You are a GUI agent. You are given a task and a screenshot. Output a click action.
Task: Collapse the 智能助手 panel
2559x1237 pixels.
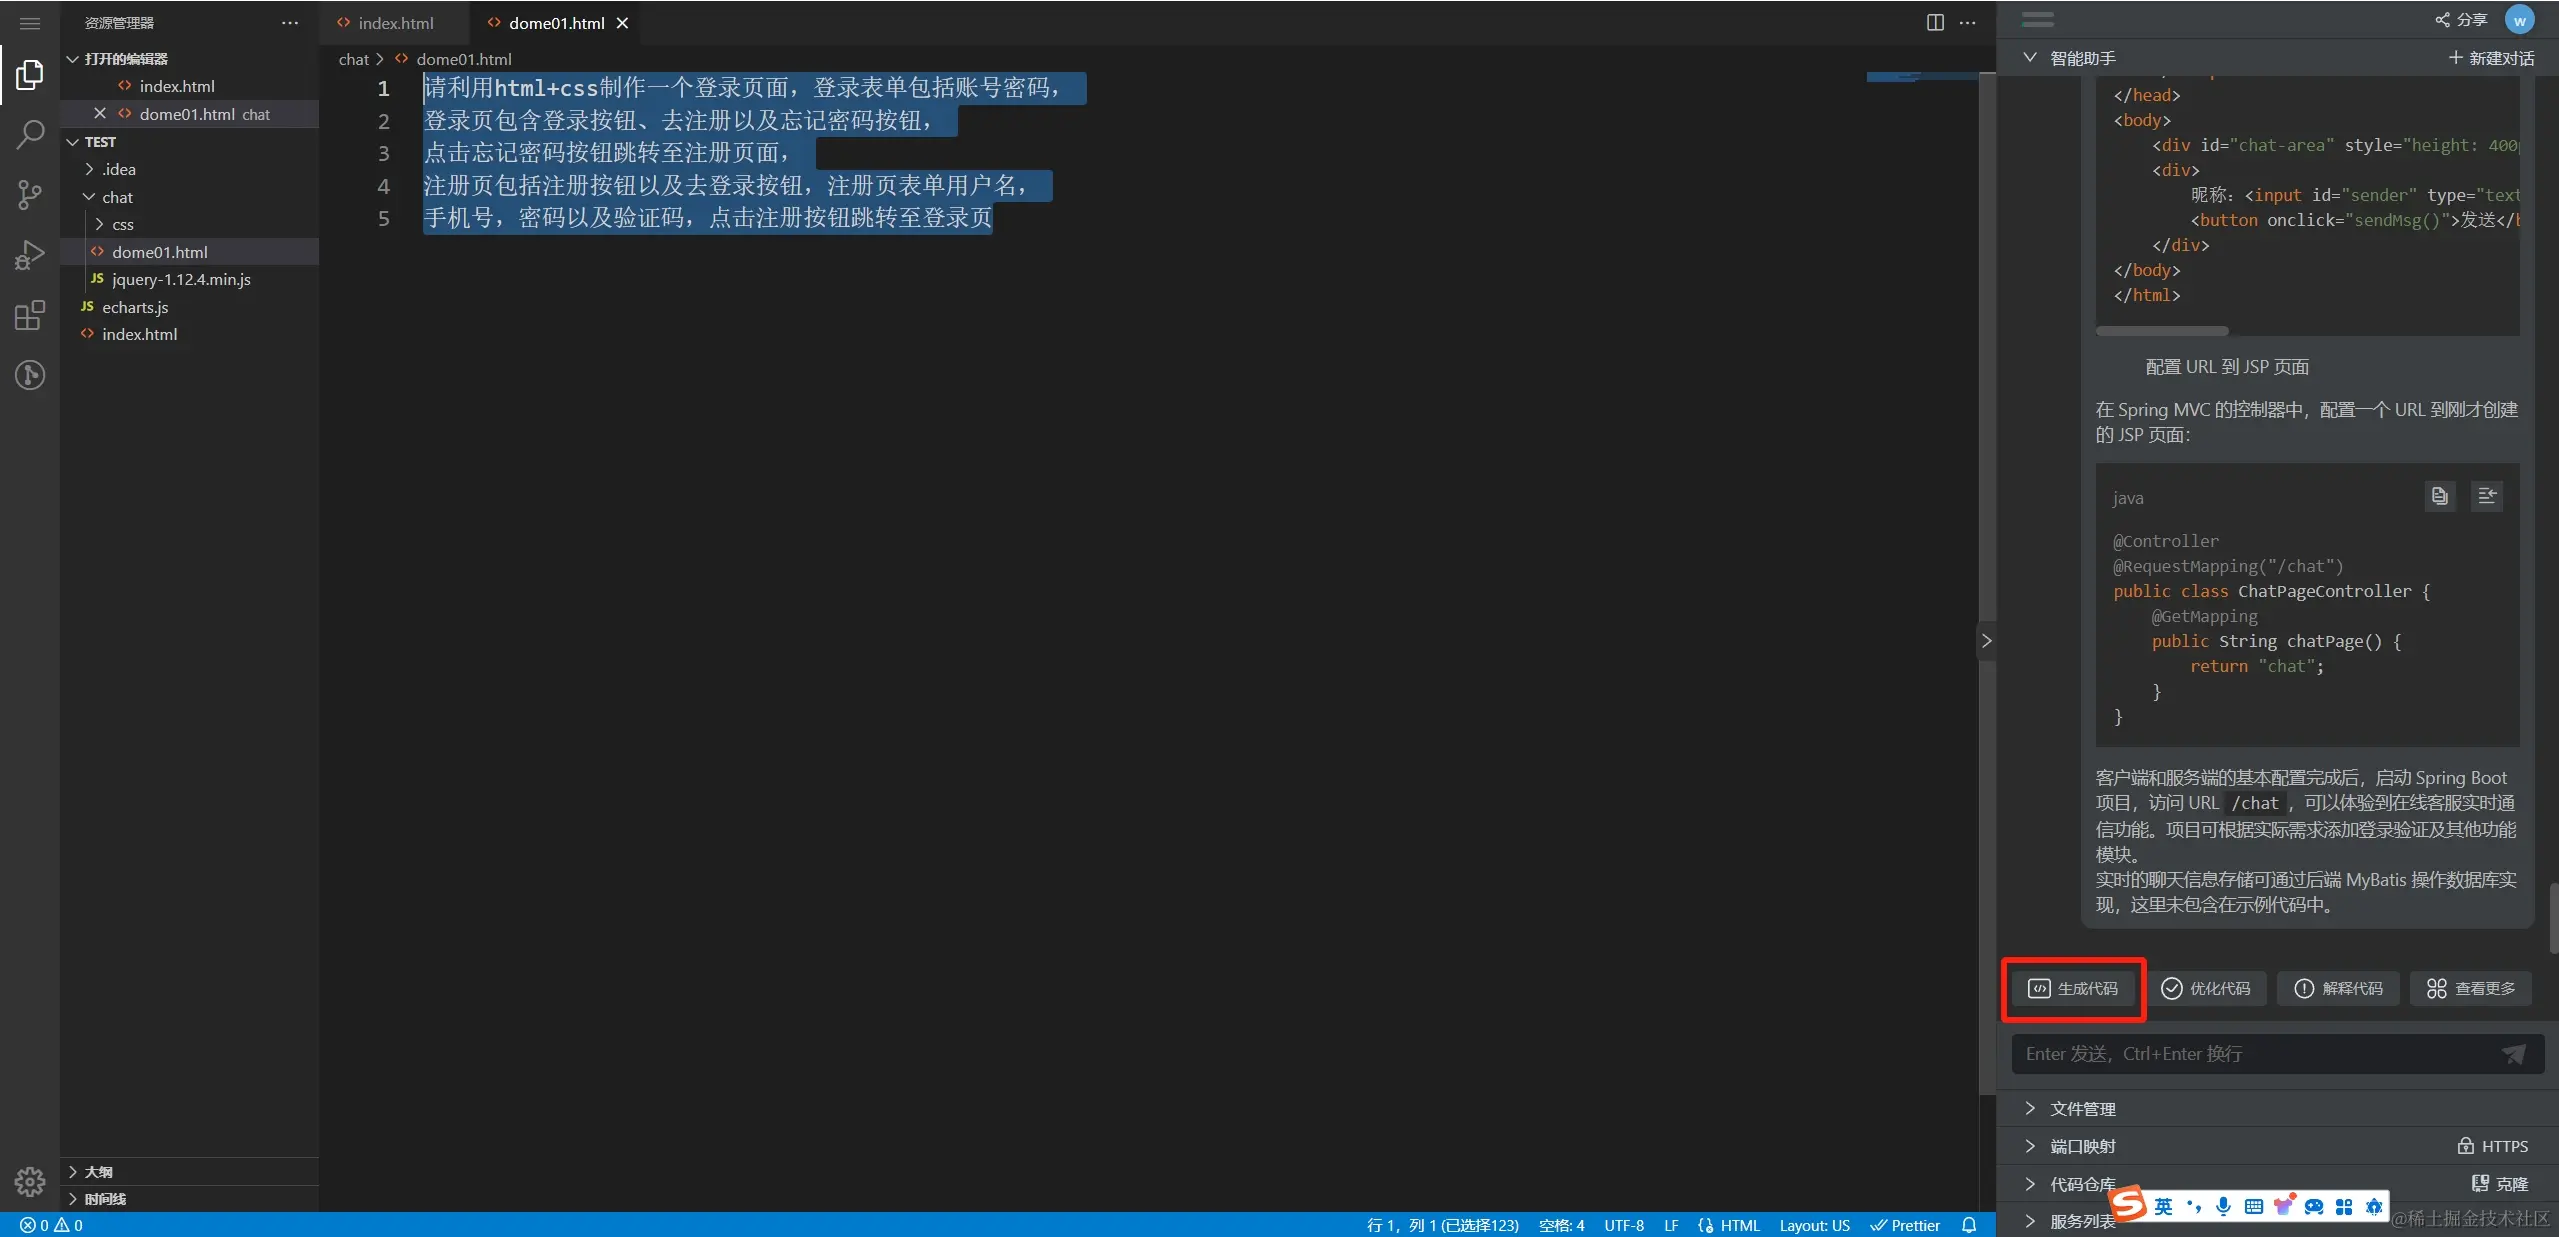coord(2030,57)
